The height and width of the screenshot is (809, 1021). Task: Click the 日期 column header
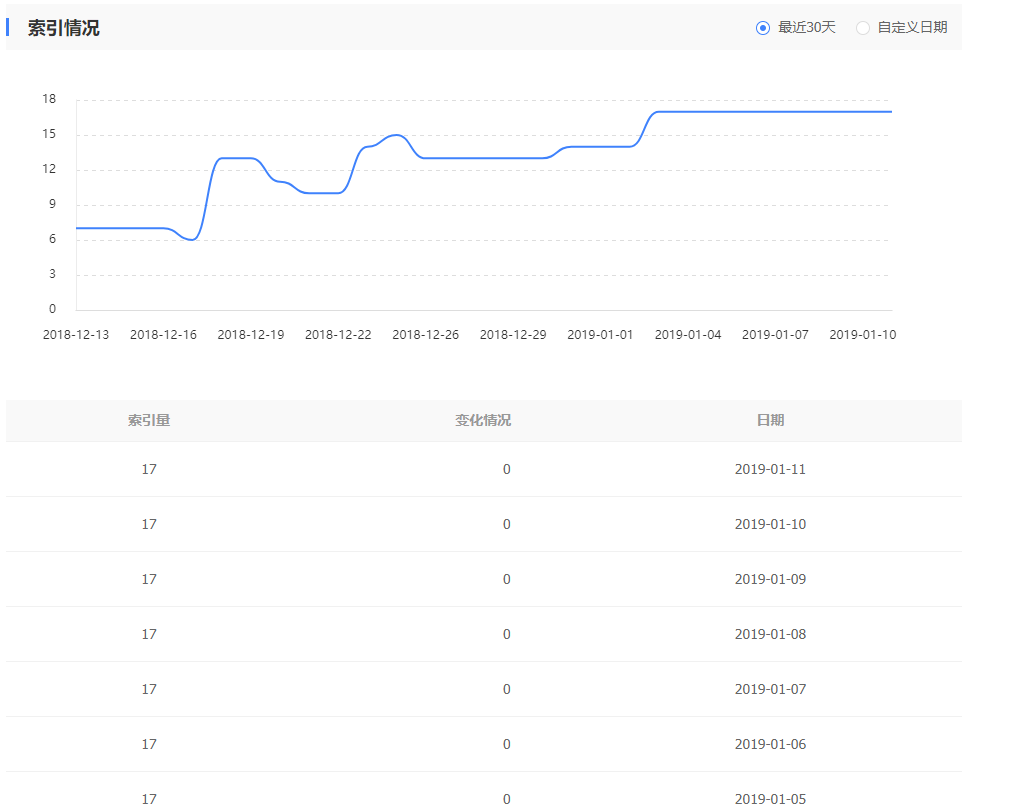point(770,420)
